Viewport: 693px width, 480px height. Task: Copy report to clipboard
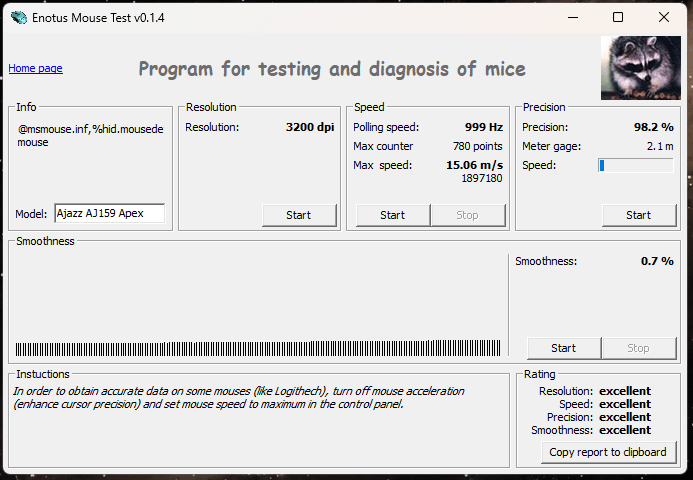click(x=609, y=452)
